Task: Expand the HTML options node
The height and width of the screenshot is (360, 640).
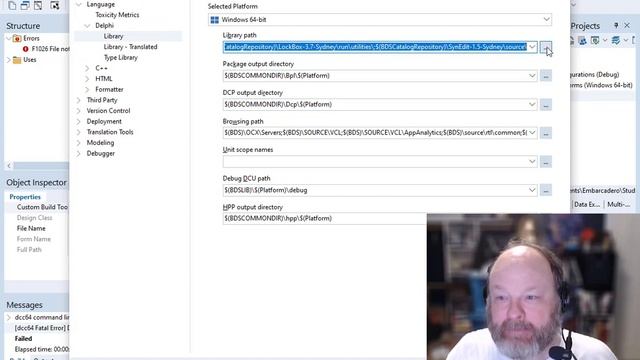Action: (x=87, y=79)
